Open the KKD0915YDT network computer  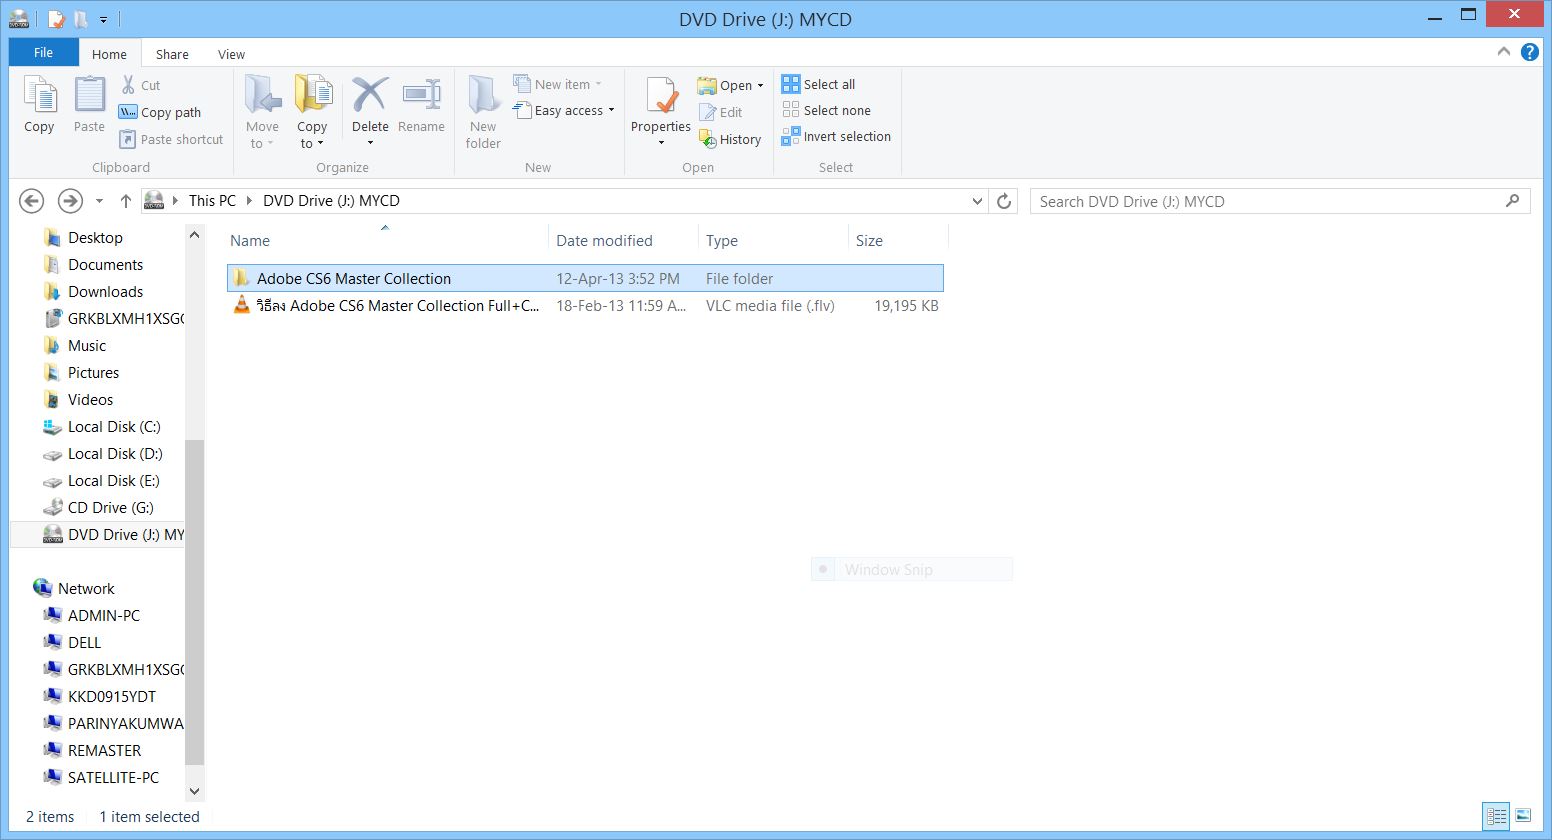tap(111, 696)
